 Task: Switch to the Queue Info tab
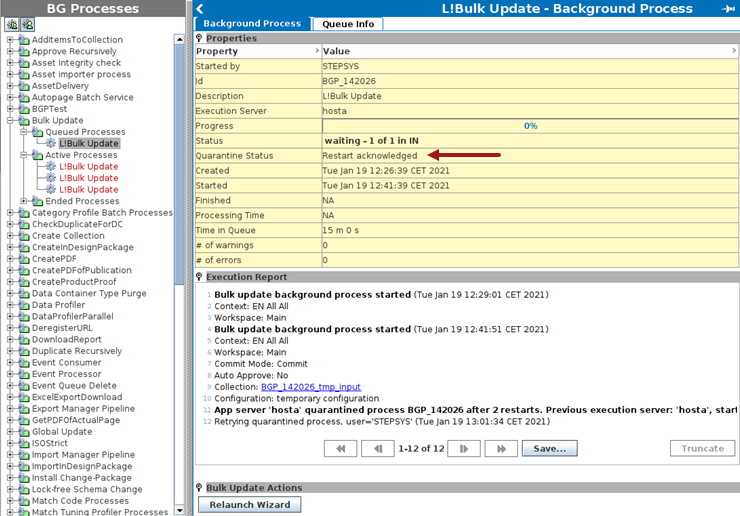350,24
